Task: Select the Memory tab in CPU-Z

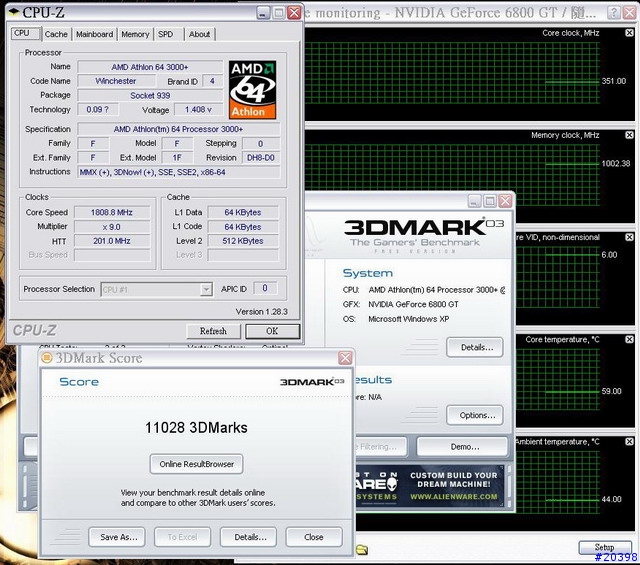Action: [x=135, y=34]
